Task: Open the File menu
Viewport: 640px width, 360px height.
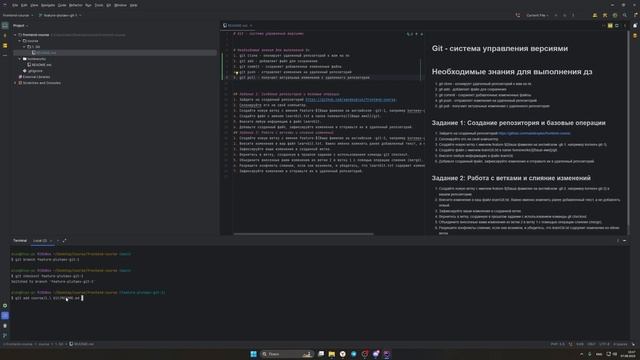Action: [x=15, y=5]
